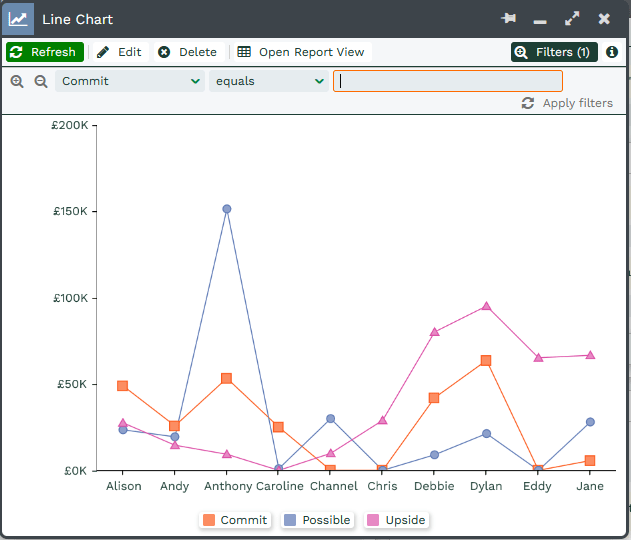Add a filter with the plus magnifier
Viewport: 631px width, 540px height.
[17, 81]
